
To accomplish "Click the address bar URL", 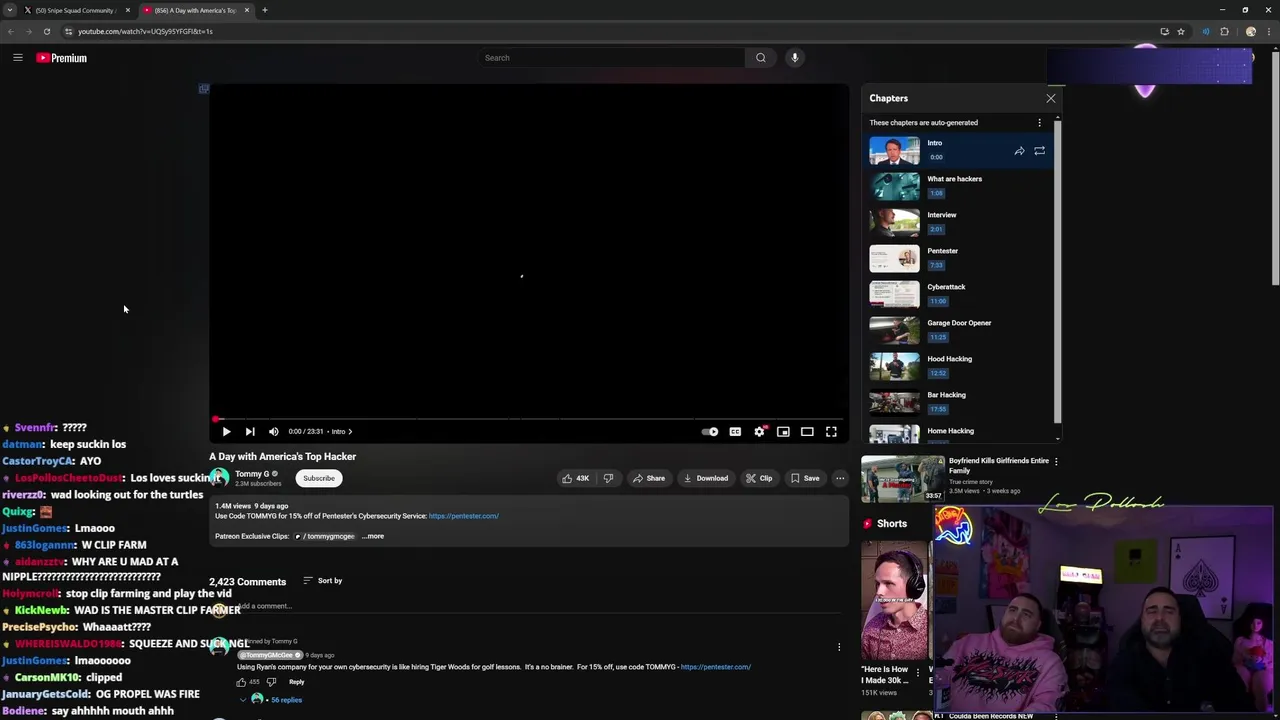I will (x=145, y=31).
